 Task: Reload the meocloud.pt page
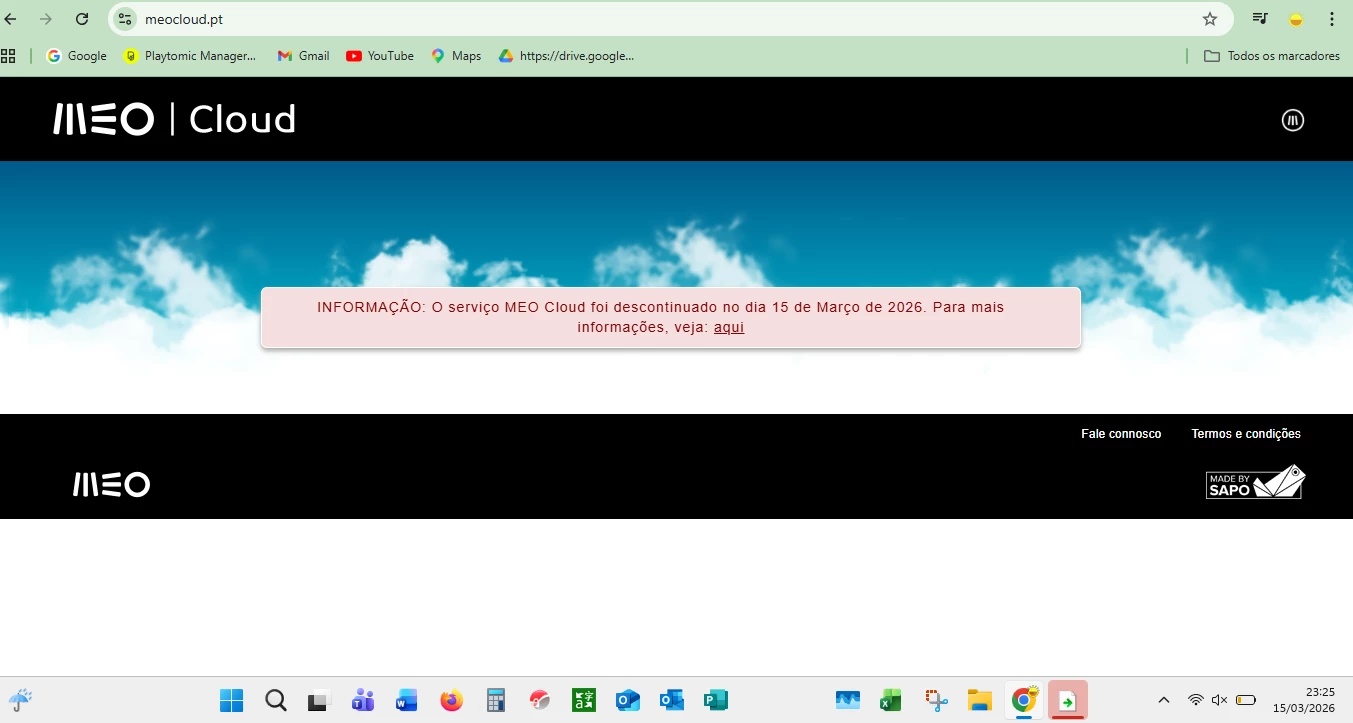(x=82, y=19)
